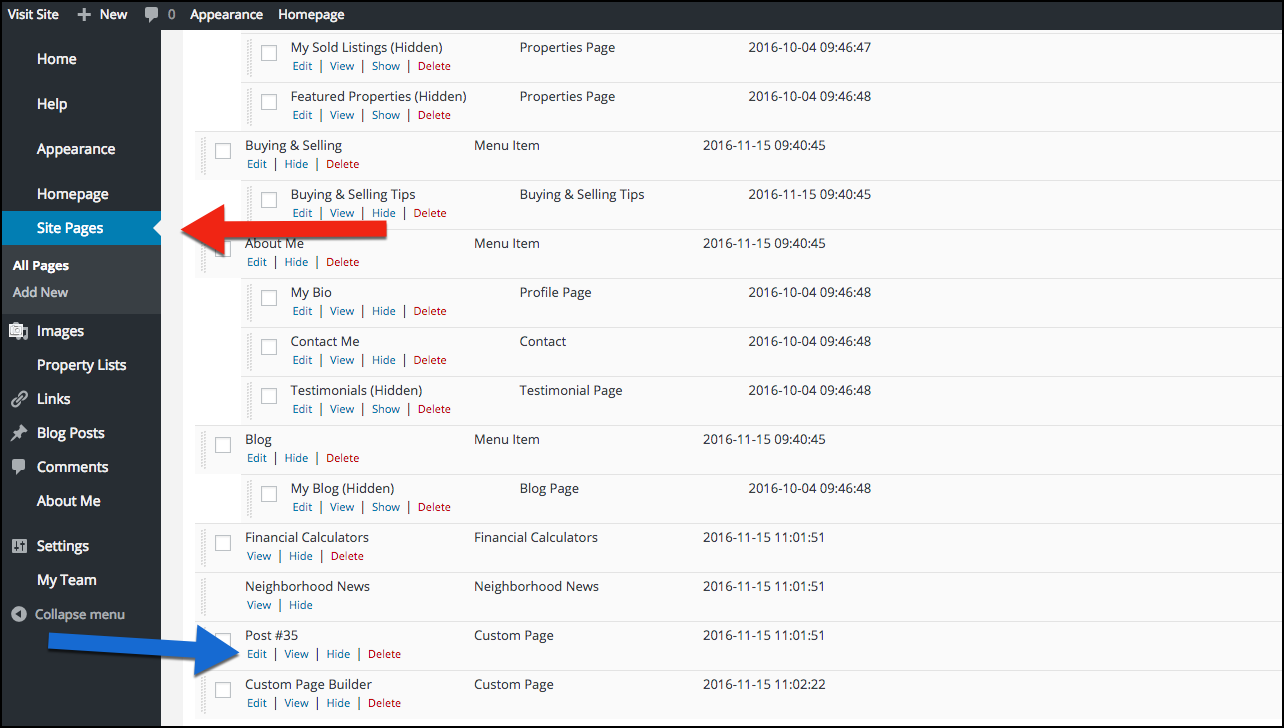The image size is (1284, 728).
Task: Delete the Financial Calculators page
Action: coord(347,556)
